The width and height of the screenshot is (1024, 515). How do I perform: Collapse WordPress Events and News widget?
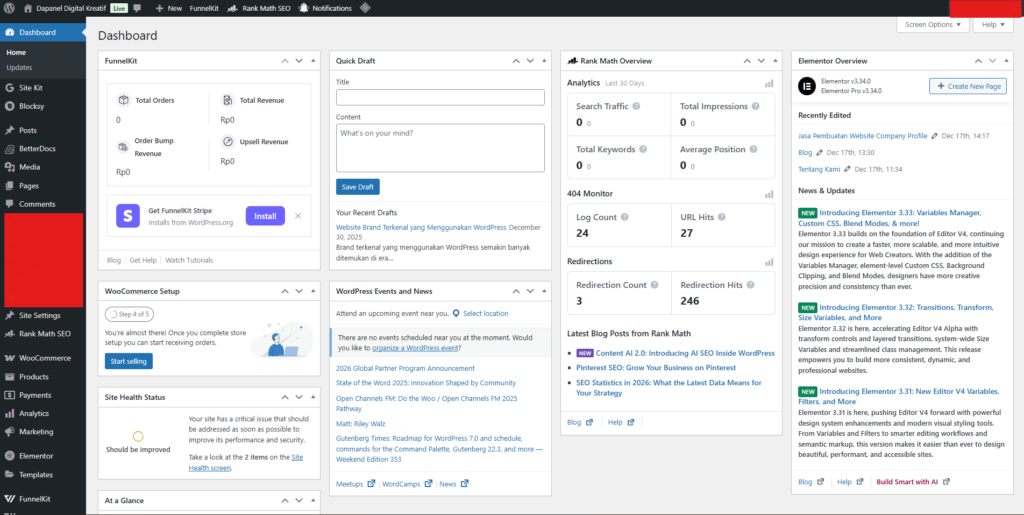(x=544, y=291)
